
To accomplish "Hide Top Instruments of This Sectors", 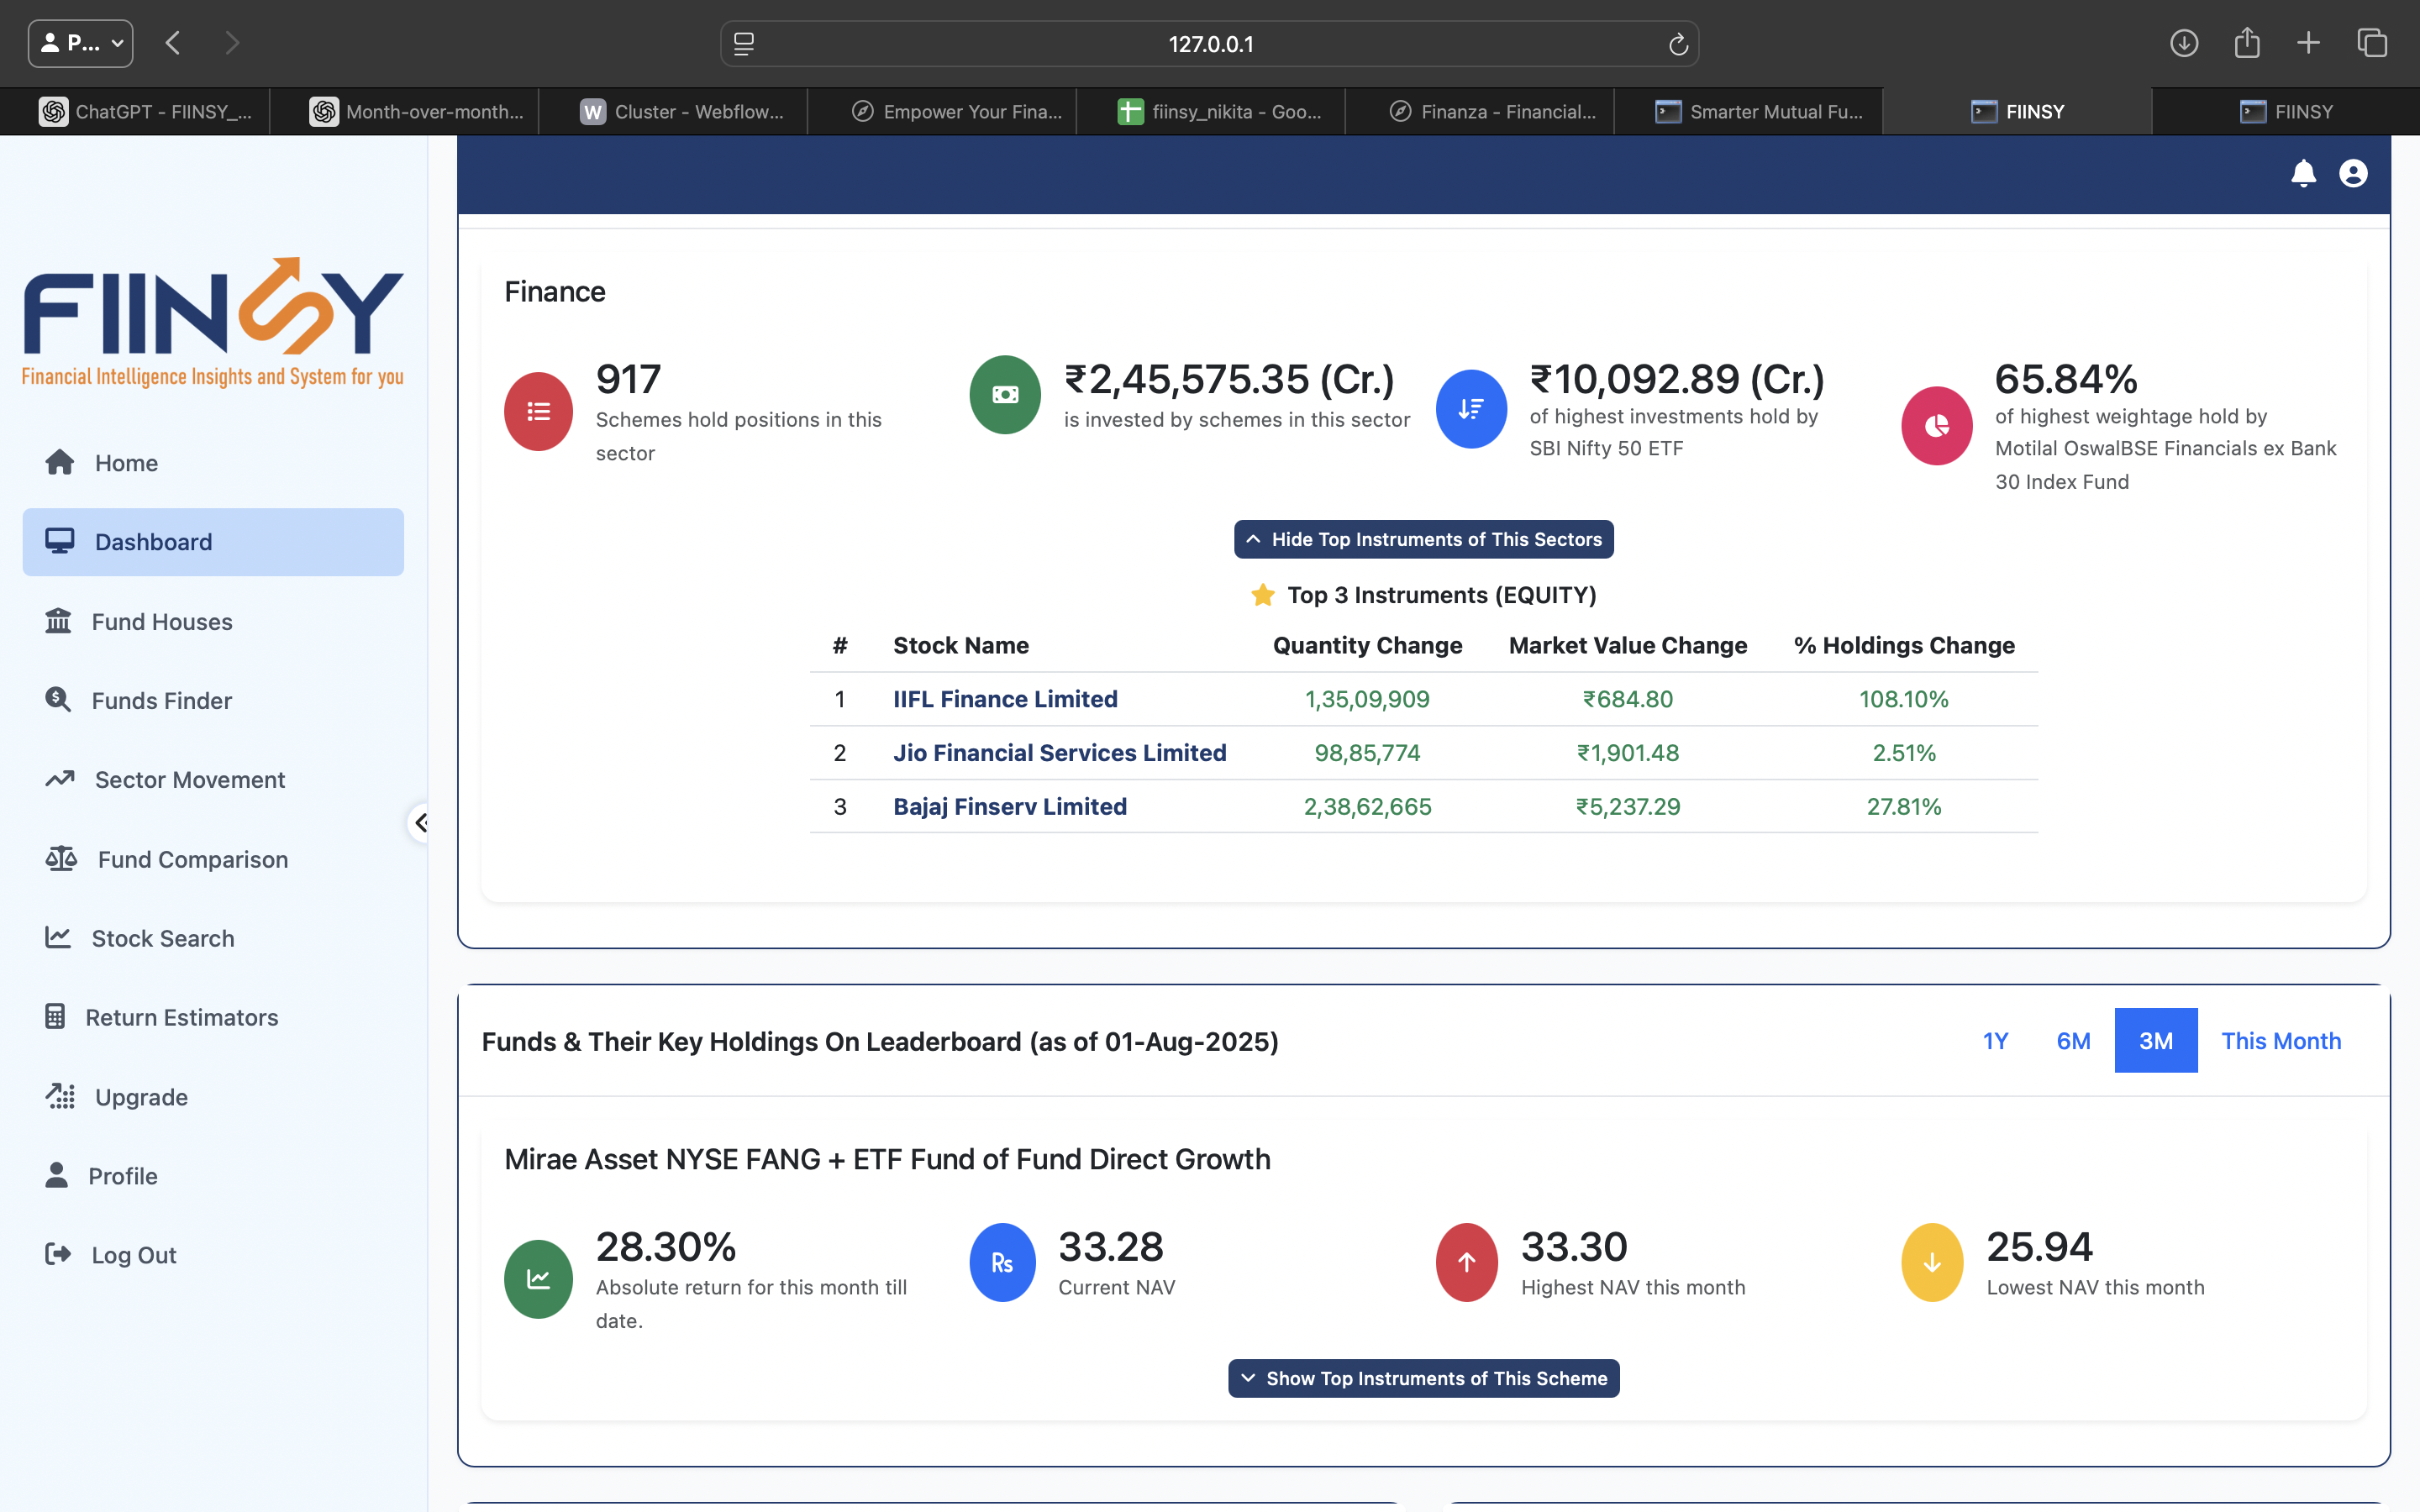I will point(1423,539).
